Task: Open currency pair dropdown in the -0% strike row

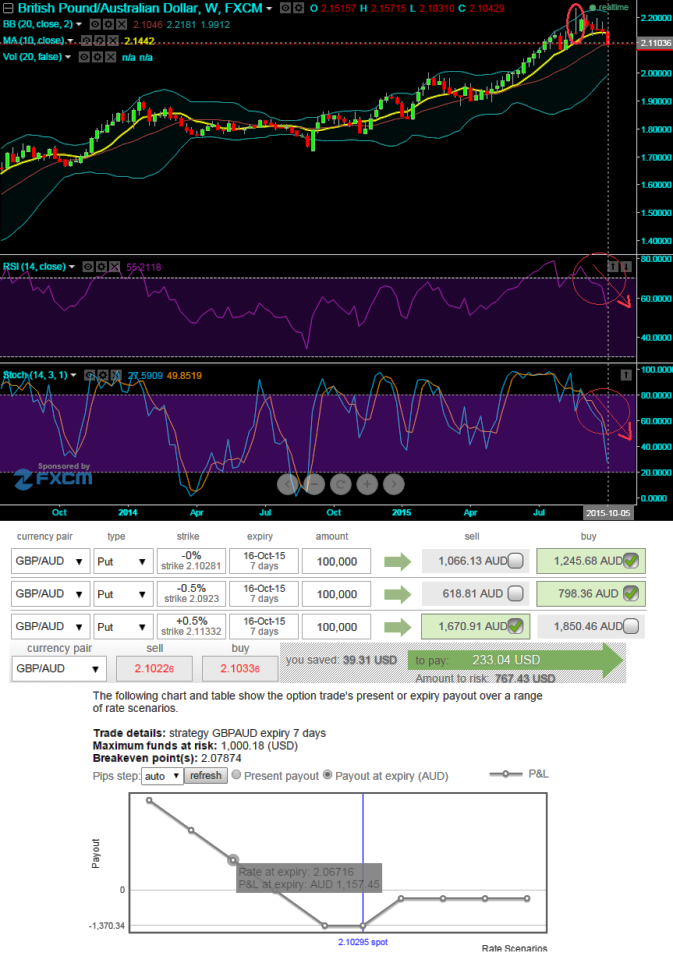Action: [50, 561]
